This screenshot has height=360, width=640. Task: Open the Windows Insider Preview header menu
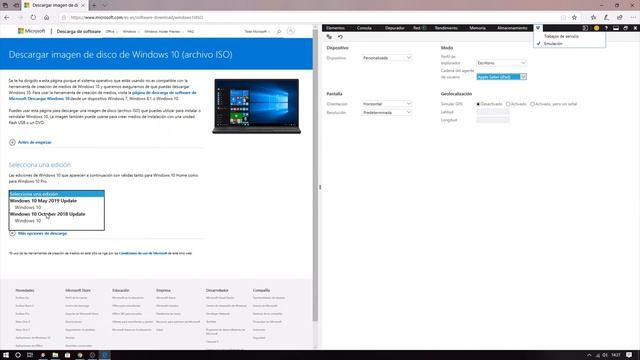tap(163, 31)
